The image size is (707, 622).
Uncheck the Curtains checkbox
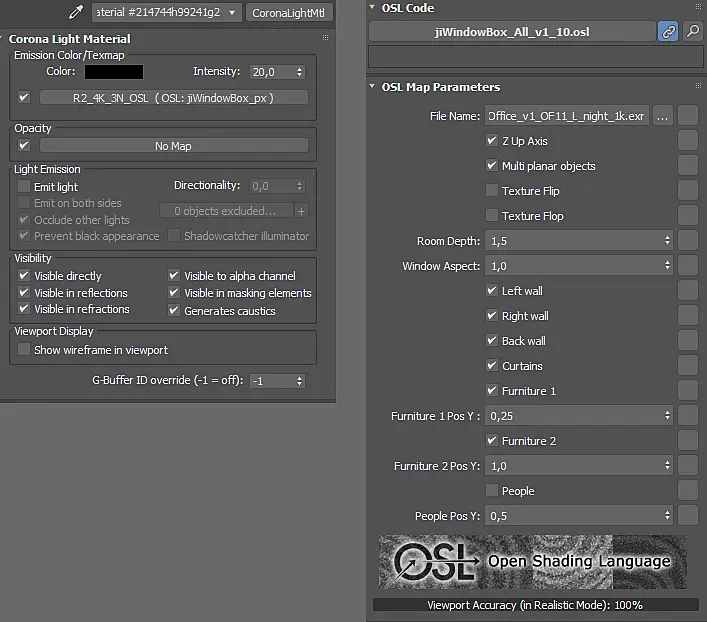coord(492,365)
